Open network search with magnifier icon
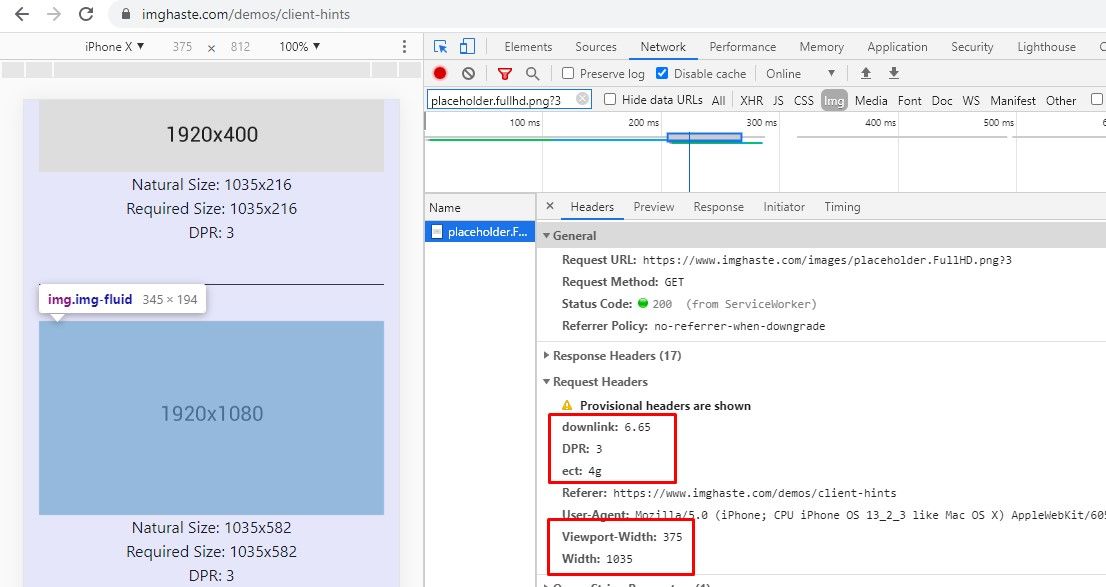Image resolution: width=1106 pixels, height=587 pixels. click(x=532, y=73)
